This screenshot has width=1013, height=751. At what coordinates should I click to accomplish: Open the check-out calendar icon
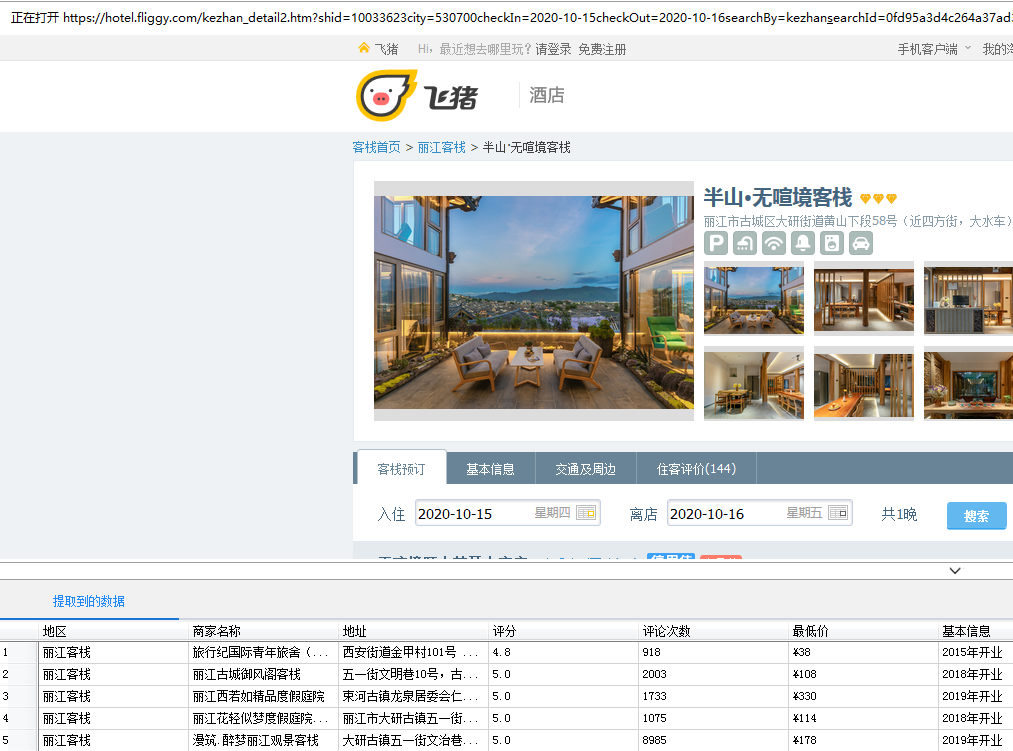[838, 513]
